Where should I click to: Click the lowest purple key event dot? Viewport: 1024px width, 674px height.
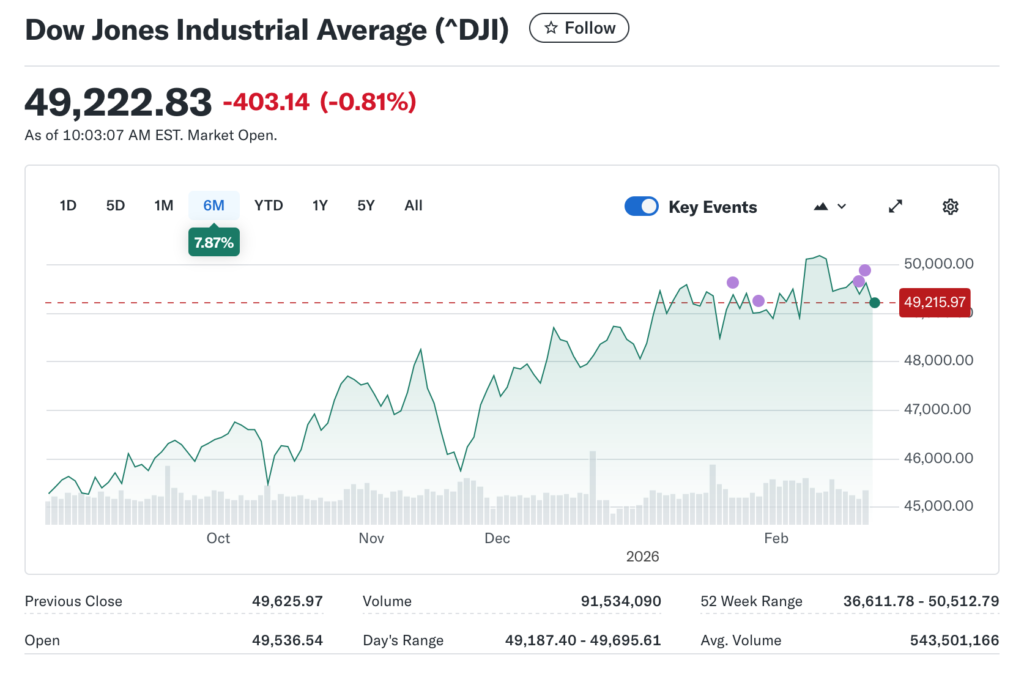(758, 301)
